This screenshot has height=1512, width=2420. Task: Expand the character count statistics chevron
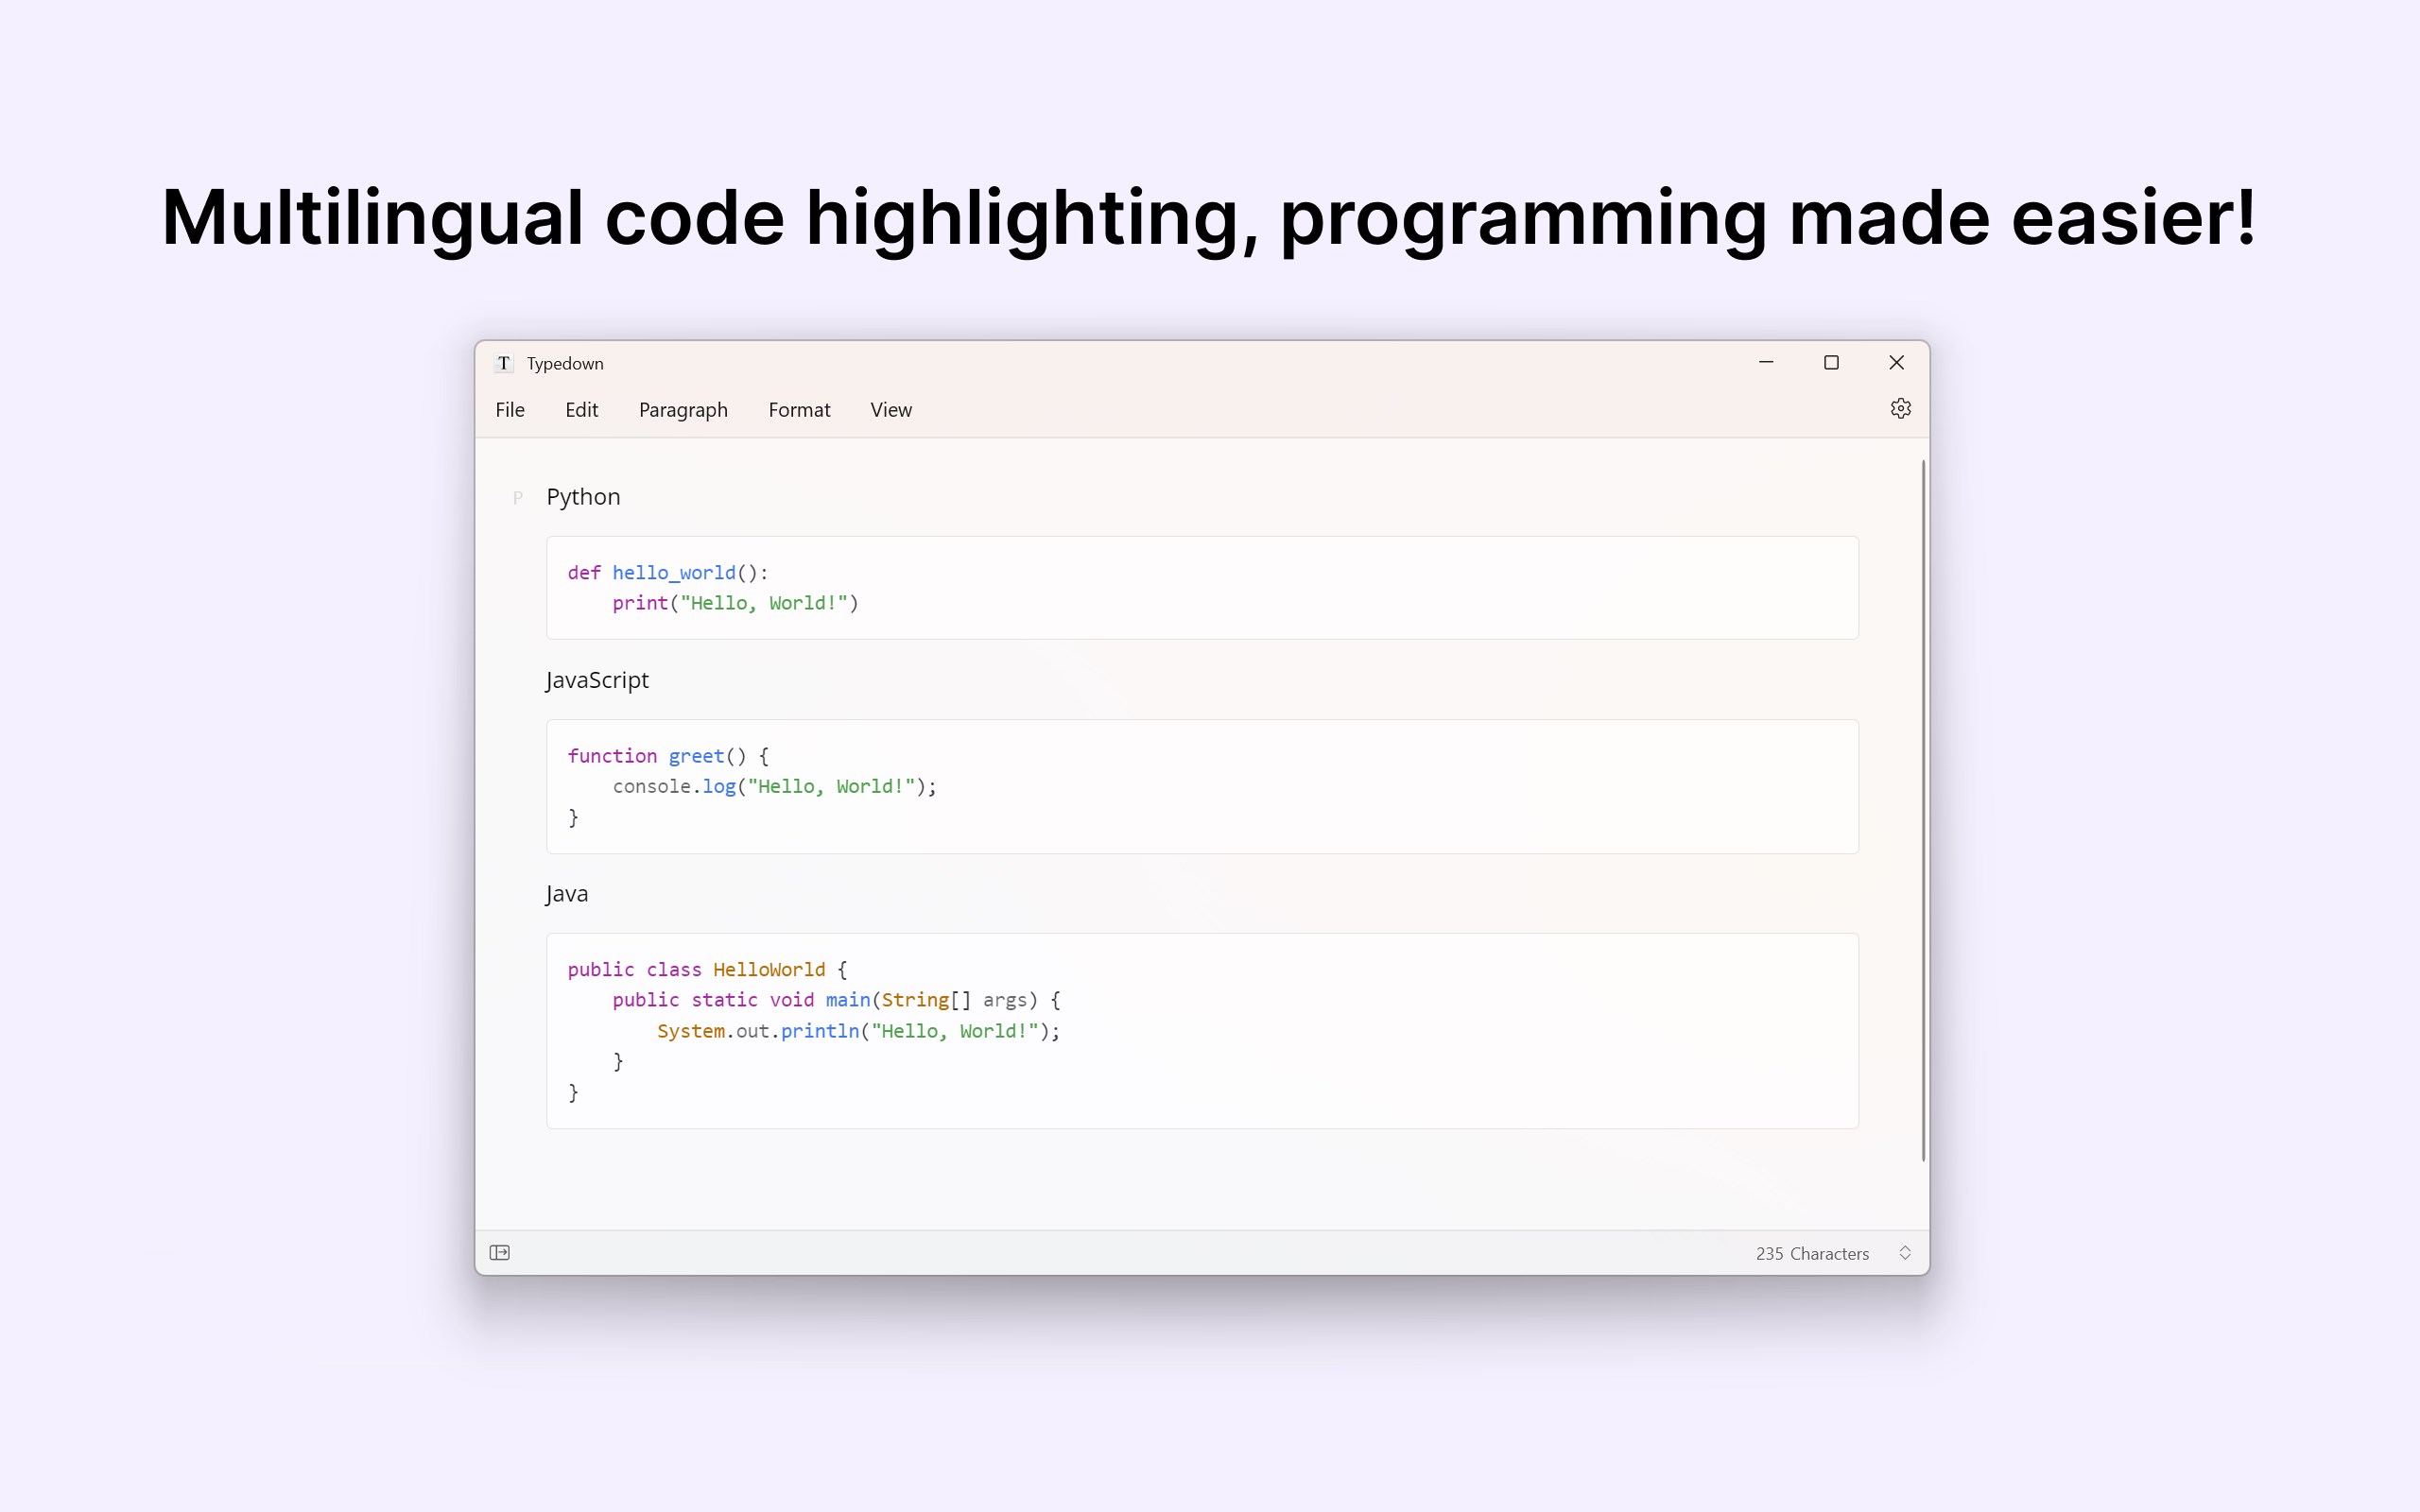tap(1905, 1253)
